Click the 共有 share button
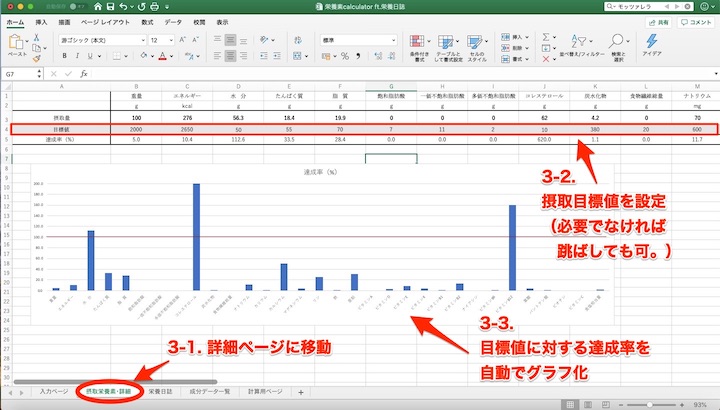 point(658,22)
